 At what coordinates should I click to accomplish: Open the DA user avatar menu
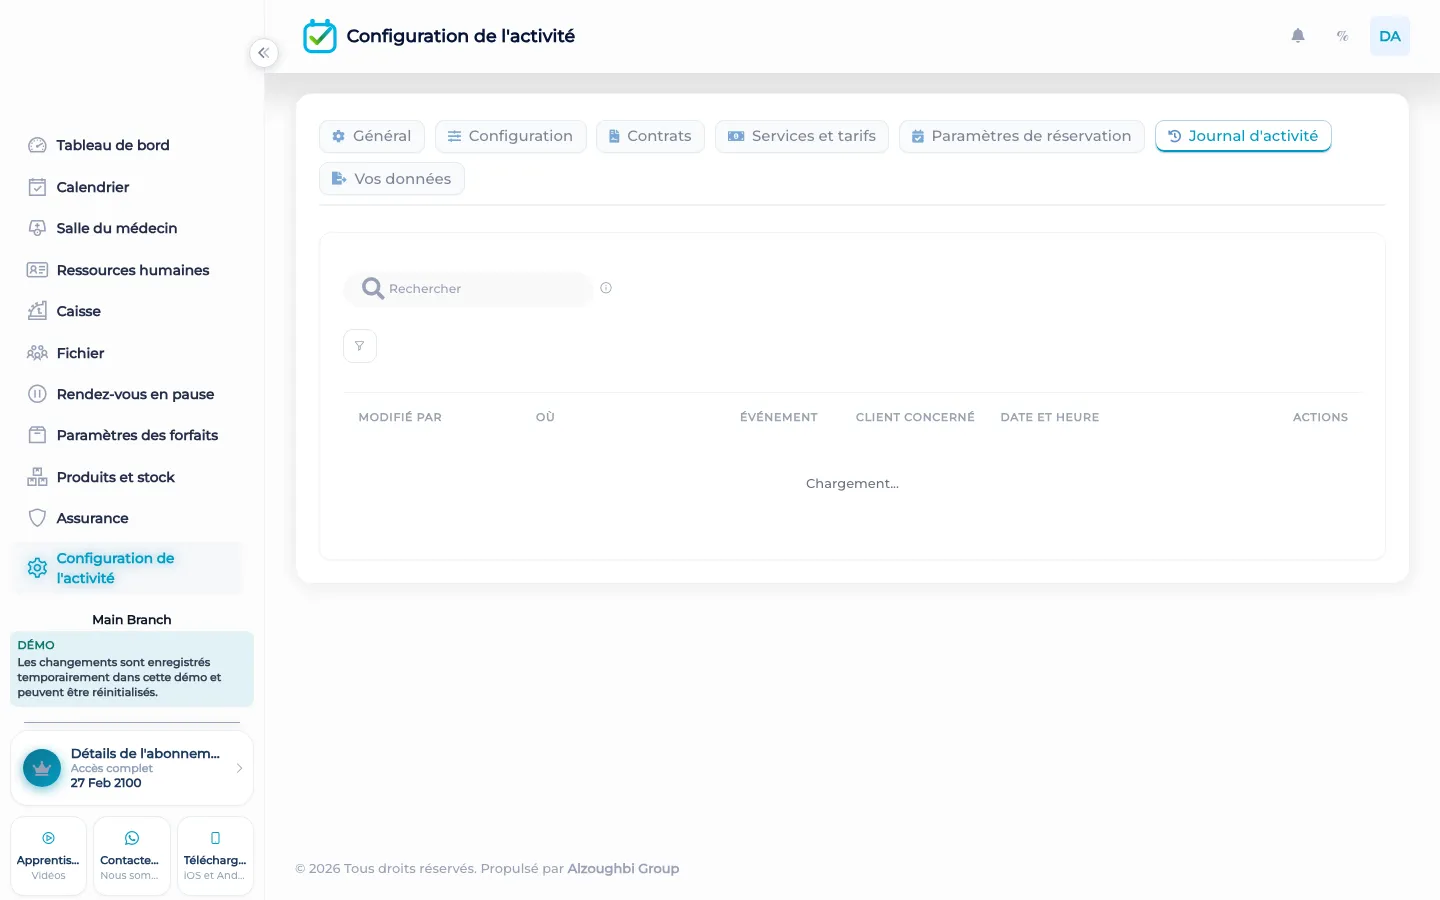click(1389, 36)
